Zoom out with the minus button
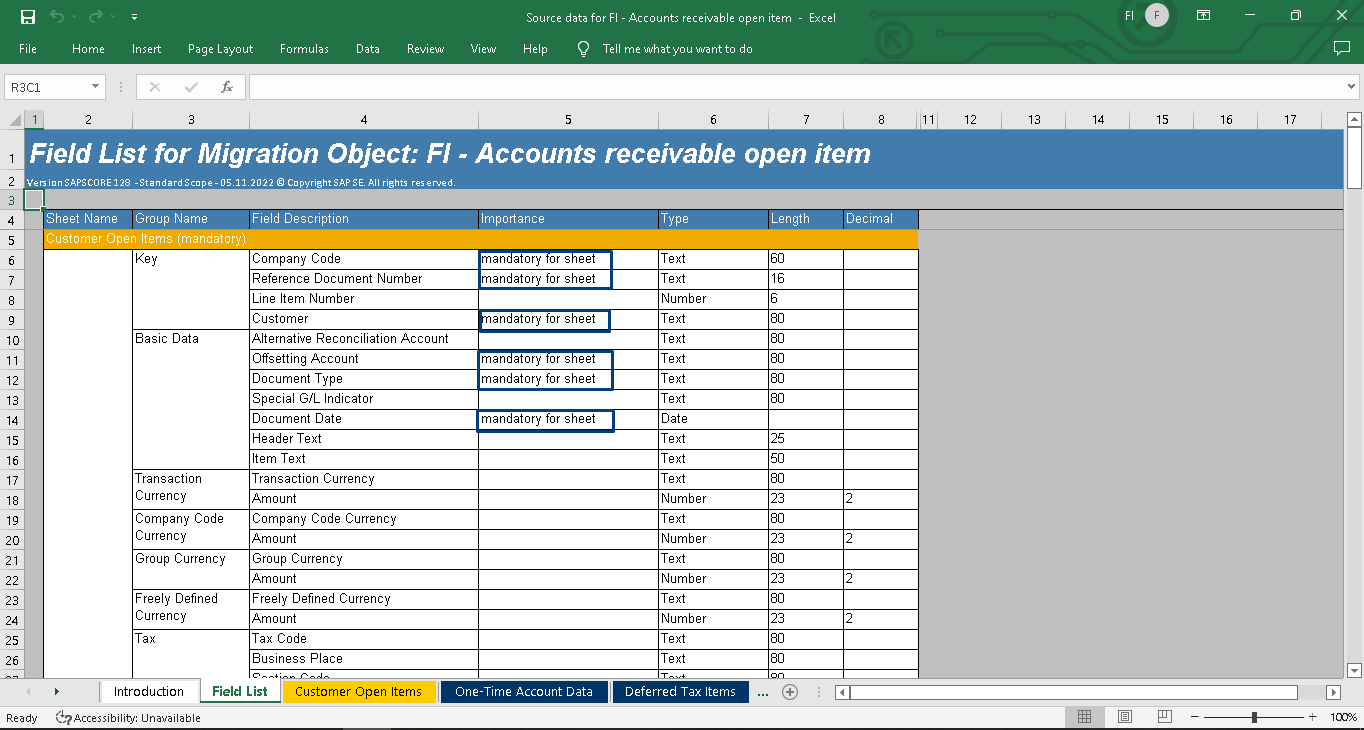This screenshot has width=1364, height=730. point(1194,717)
